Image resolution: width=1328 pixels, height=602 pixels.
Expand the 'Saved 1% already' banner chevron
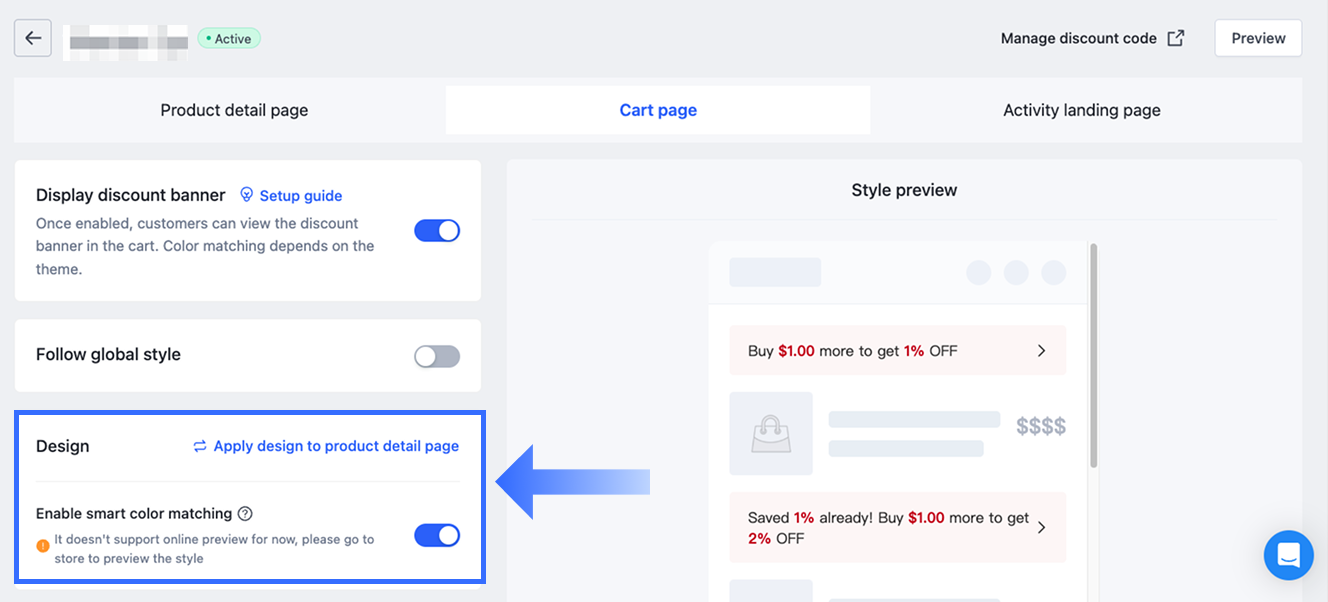(1041, 527)
